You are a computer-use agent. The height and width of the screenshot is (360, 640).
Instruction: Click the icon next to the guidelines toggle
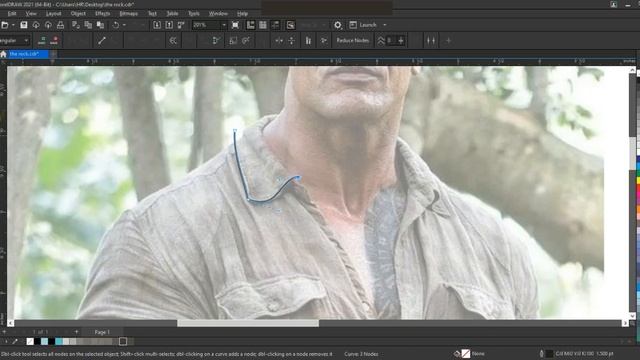click(x=290, y=25)
